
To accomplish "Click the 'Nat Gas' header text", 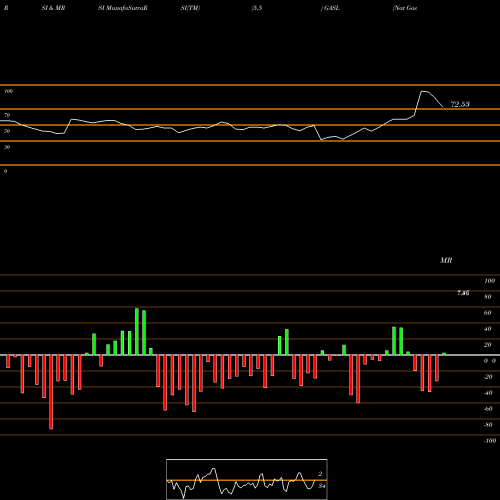I will 405,8.
